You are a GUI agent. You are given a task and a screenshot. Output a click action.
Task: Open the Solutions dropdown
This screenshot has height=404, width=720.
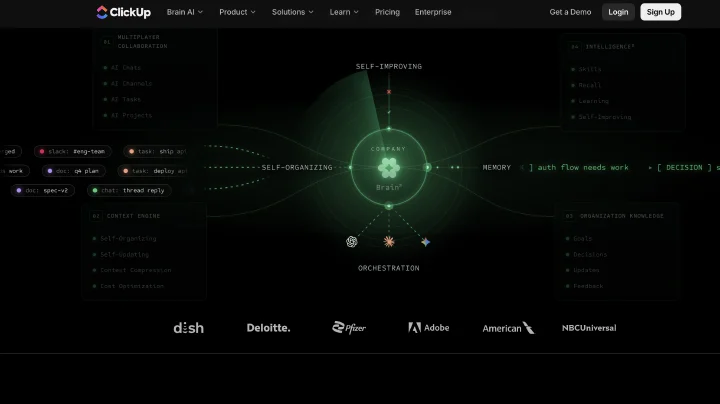pos(292,12)
